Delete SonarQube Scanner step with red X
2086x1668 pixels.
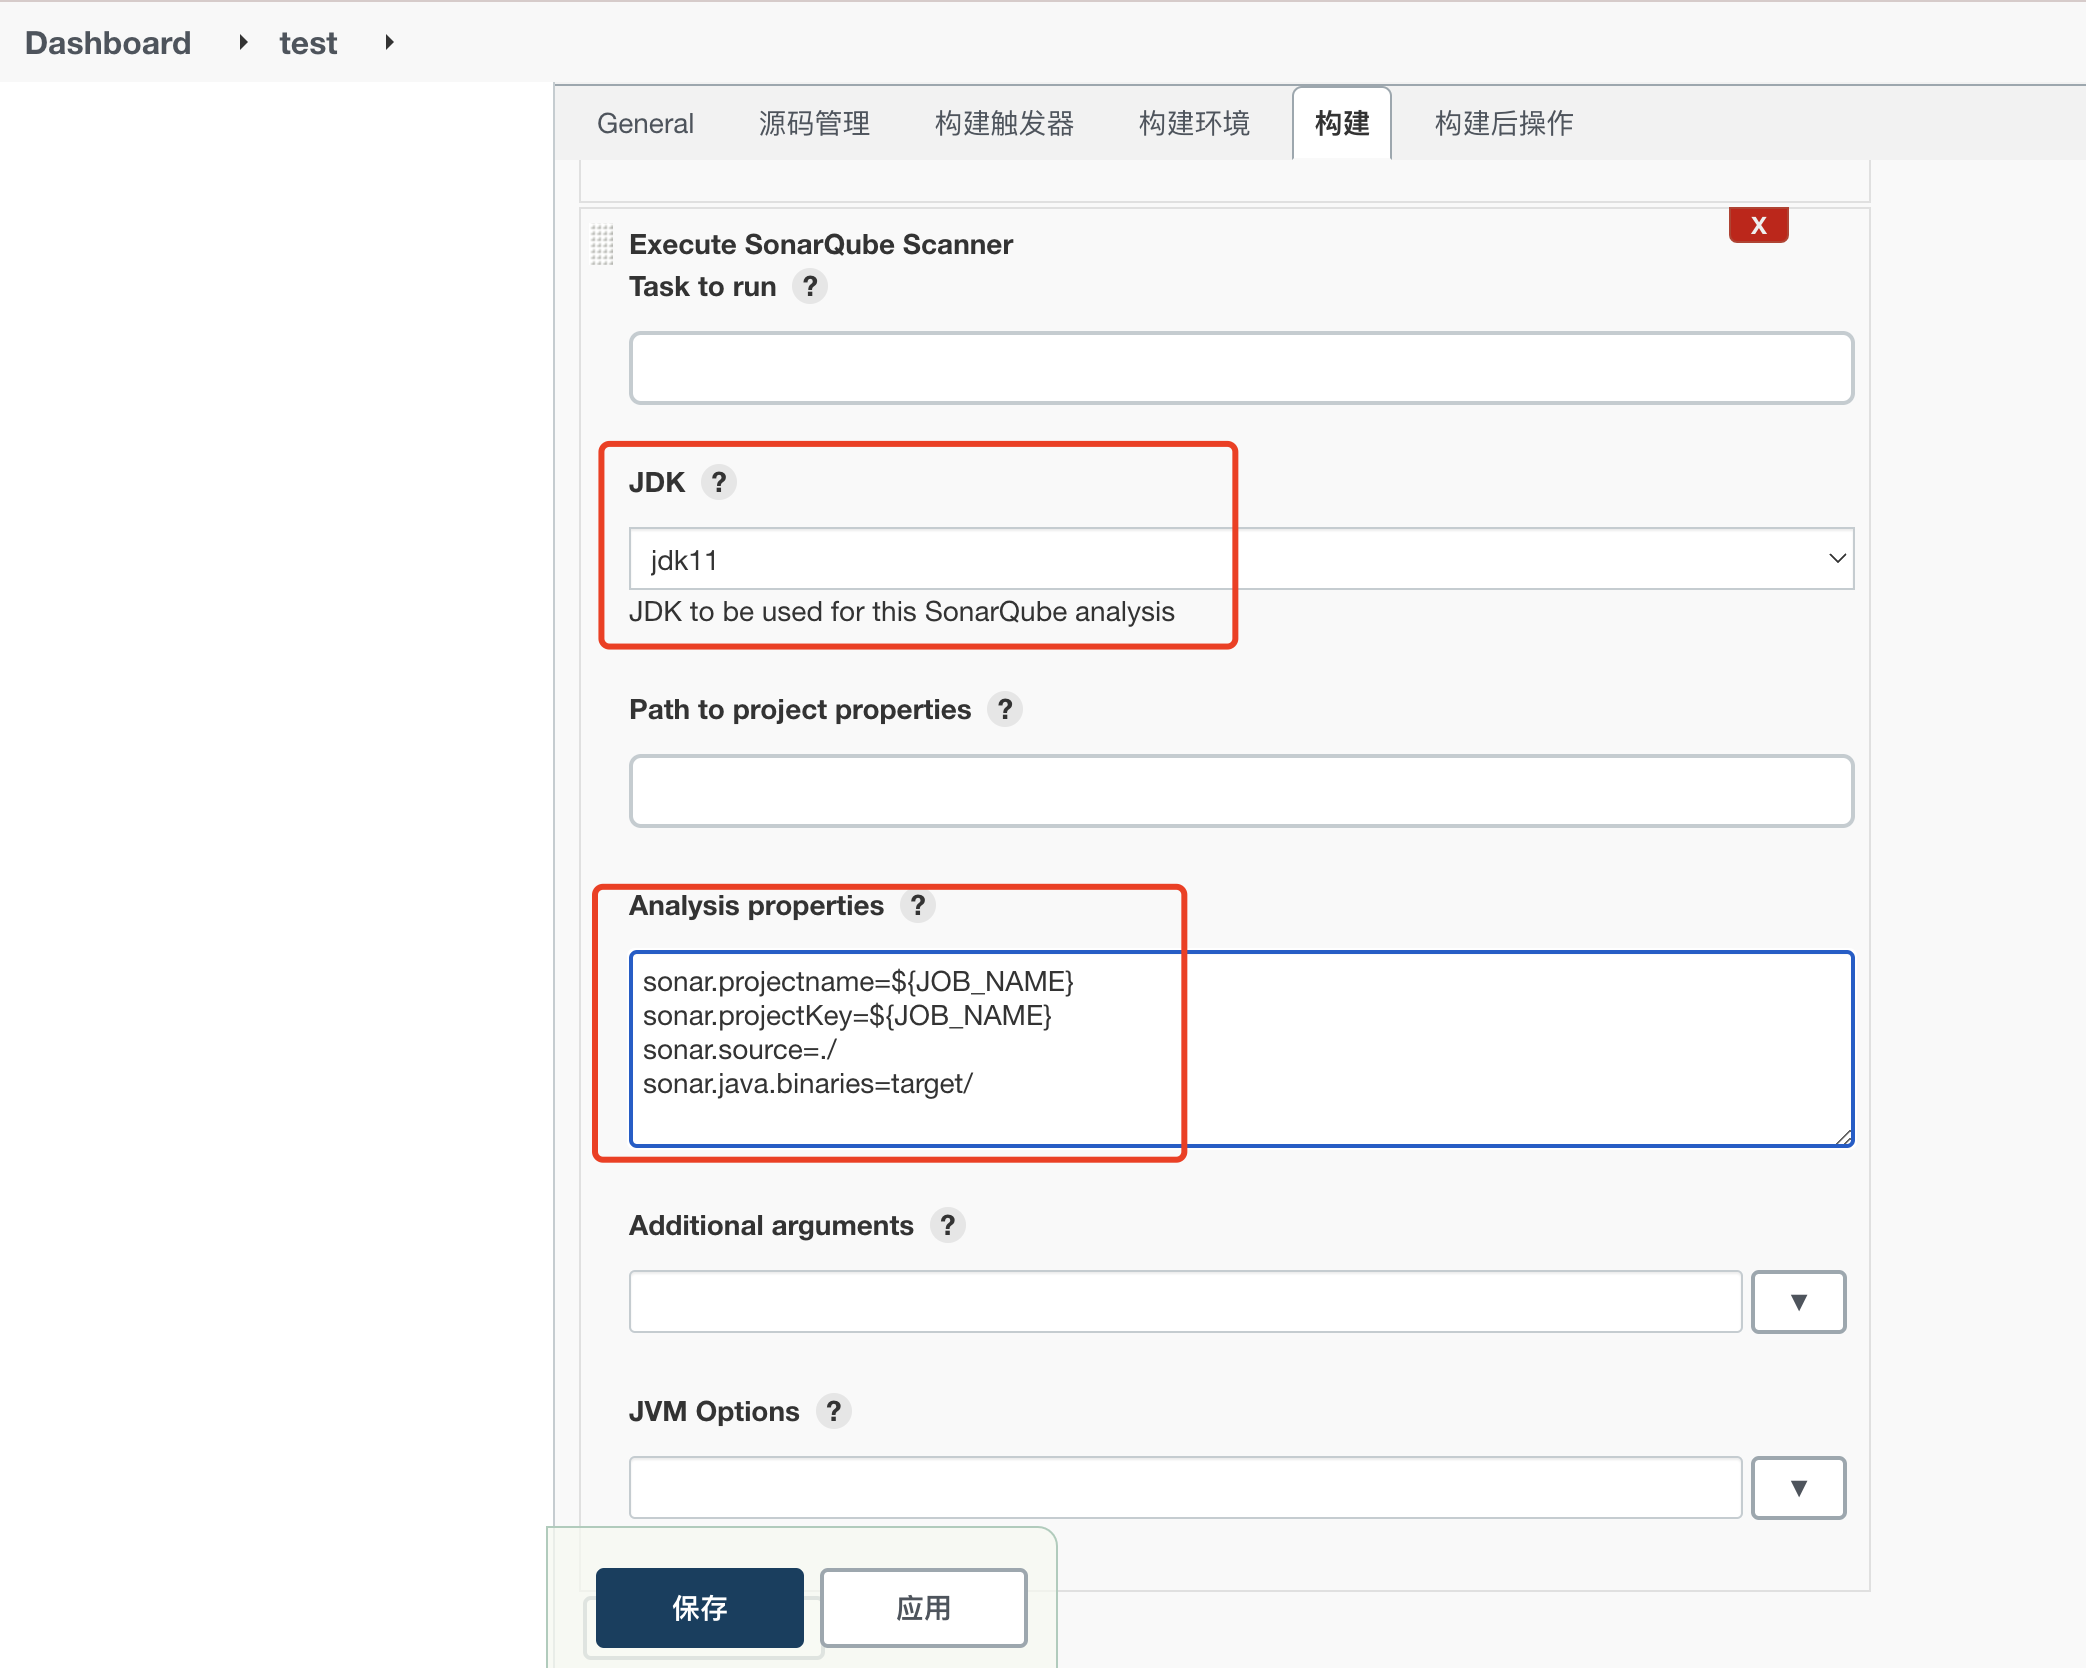point(1757,226)
